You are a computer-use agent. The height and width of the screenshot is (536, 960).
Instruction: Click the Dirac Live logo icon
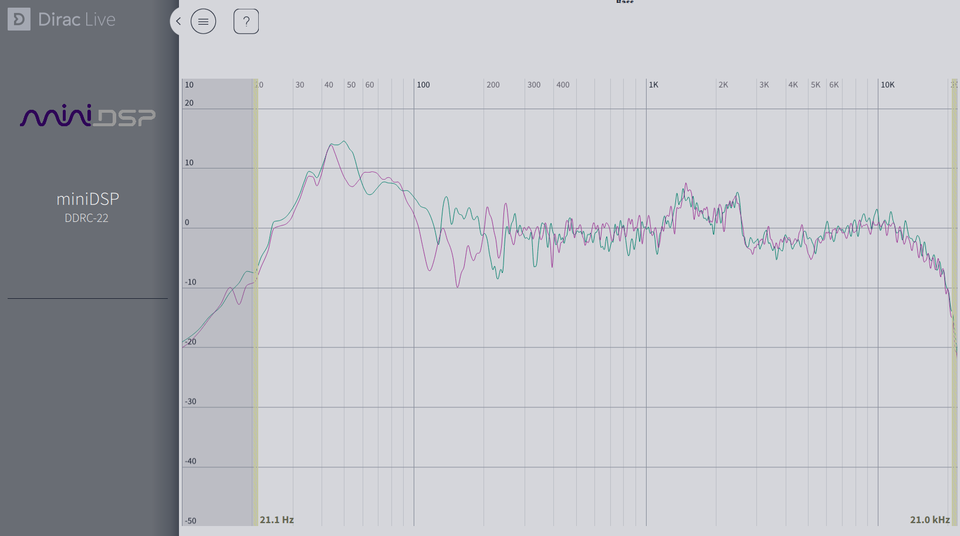pyautogui.click(x=19, y=20)
